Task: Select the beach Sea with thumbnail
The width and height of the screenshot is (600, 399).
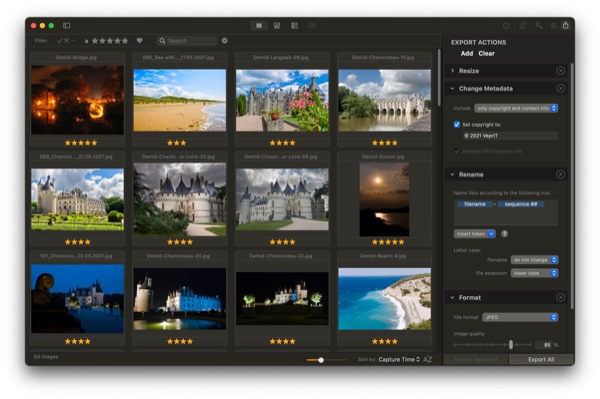Action: pyautogui.click(x=179, y=100)
